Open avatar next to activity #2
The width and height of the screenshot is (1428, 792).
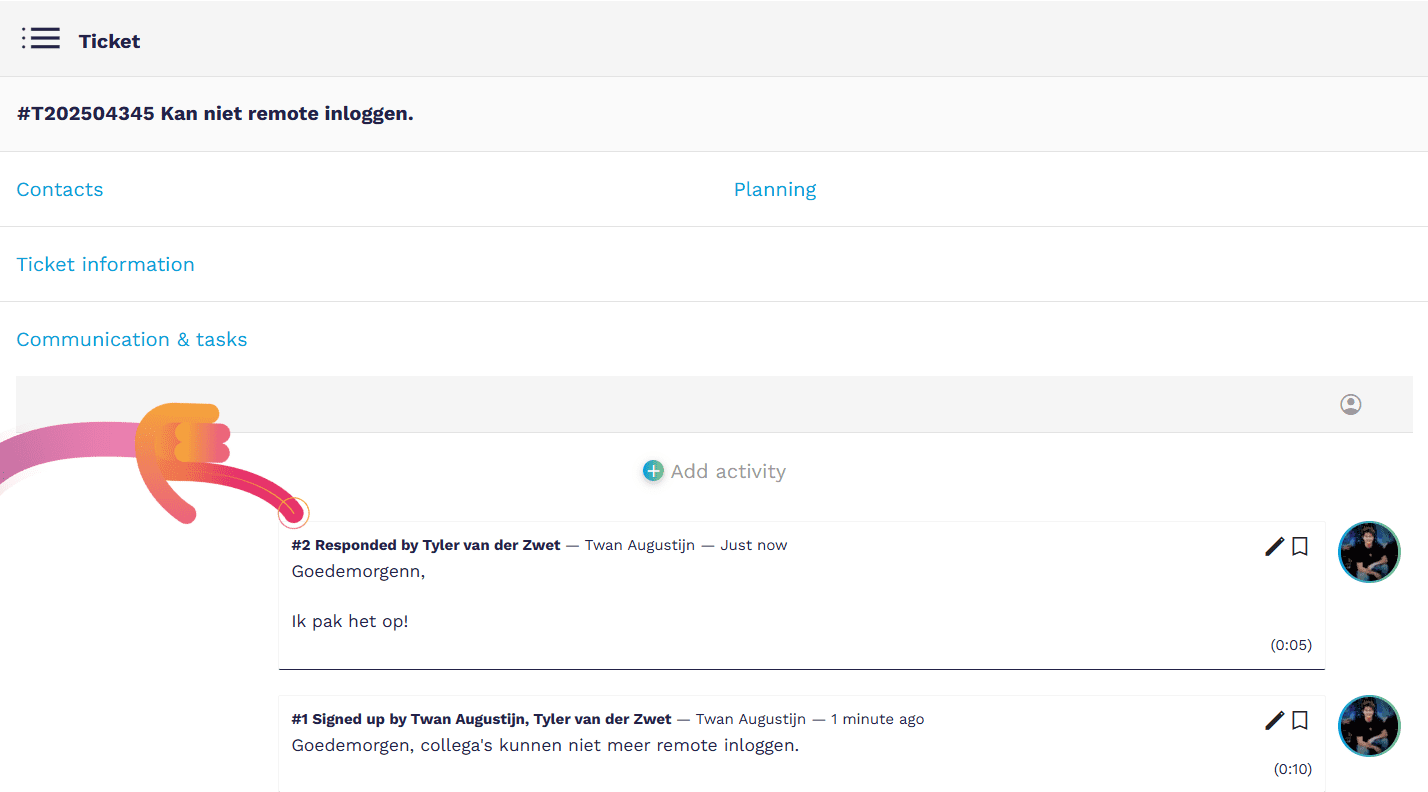point(1368,552)
